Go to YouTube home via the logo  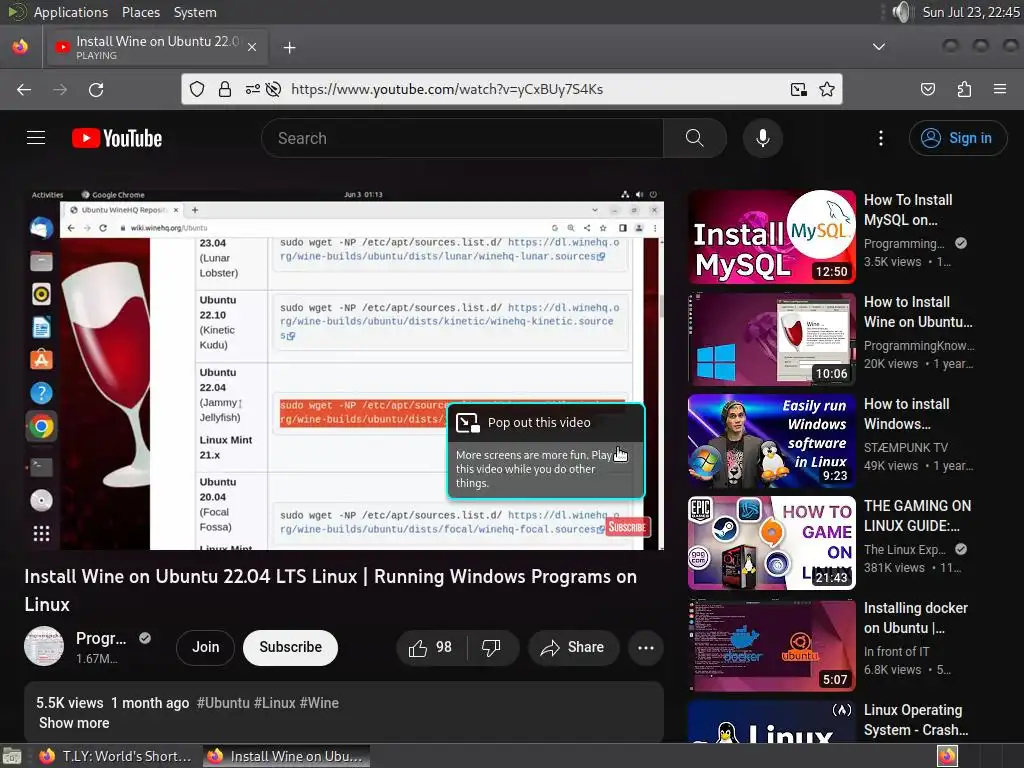coord(117,138)
